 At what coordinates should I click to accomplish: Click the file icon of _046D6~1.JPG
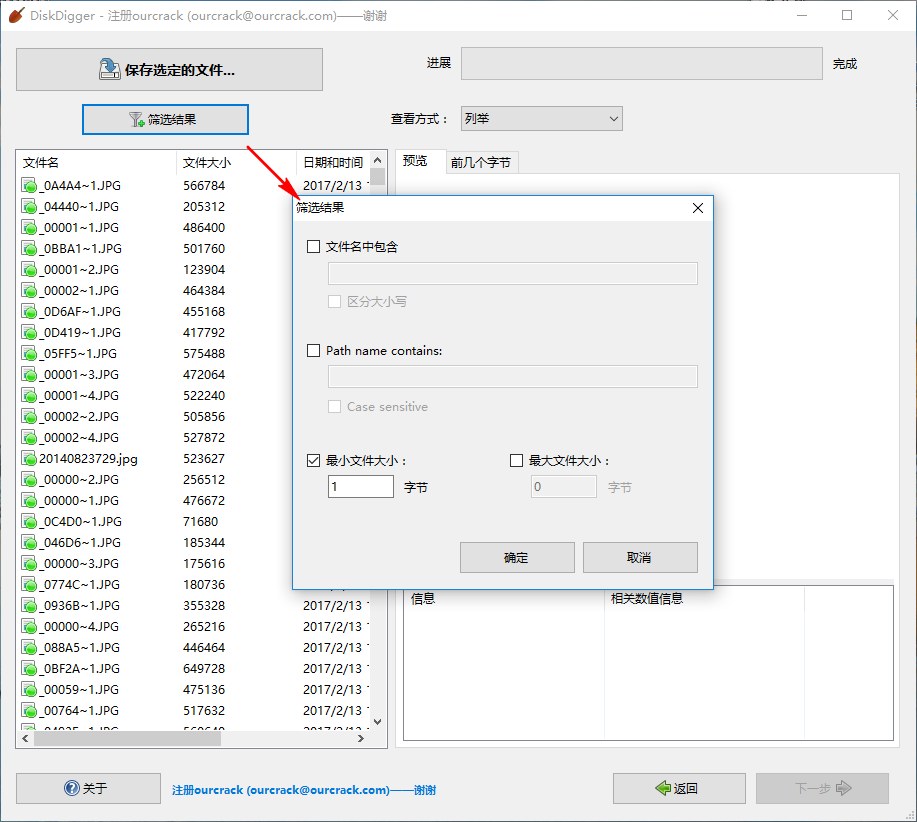pyautogui.click(x=29, y=543)
